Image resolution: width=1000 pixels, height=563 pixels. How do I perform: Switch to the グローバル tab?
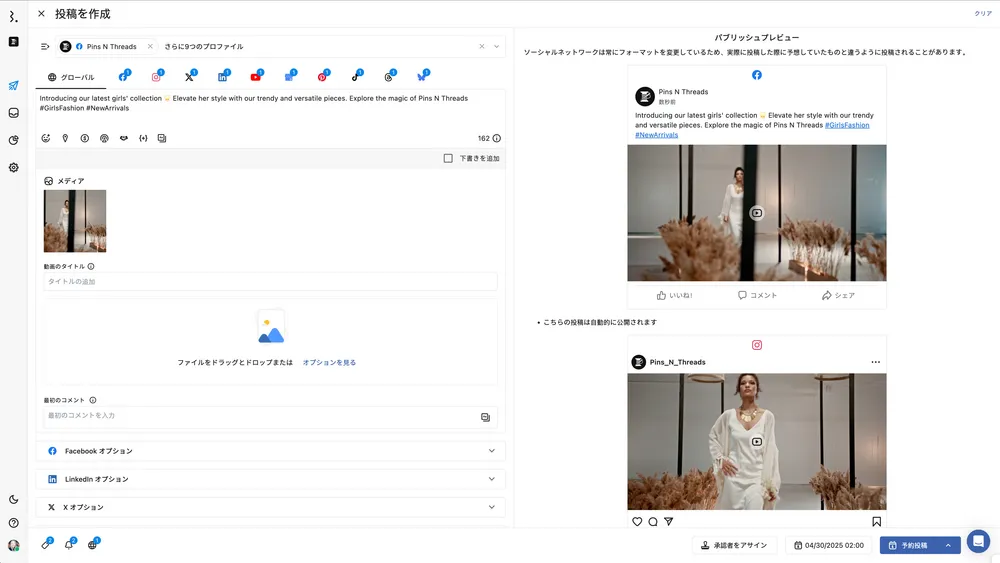pyautogui.click(x=71, y=77)
